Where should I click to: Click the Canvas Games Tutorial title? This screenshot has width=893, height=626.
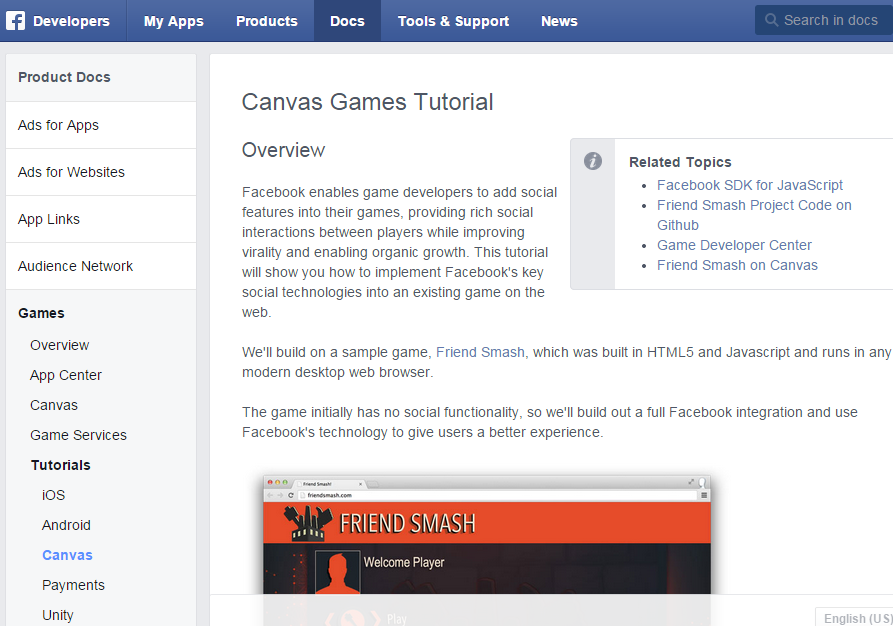(367, 103)
